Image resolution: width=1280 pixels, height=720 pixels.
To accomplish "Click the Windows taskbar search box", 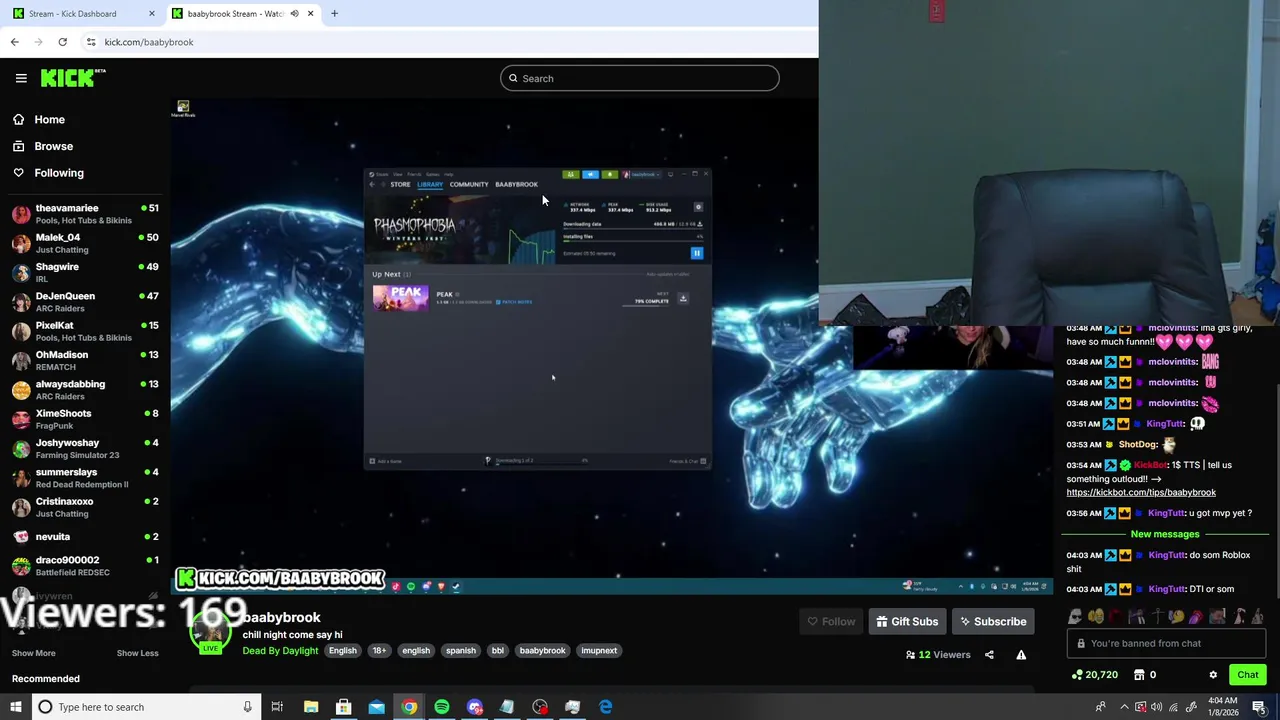I will coord(148,707).
